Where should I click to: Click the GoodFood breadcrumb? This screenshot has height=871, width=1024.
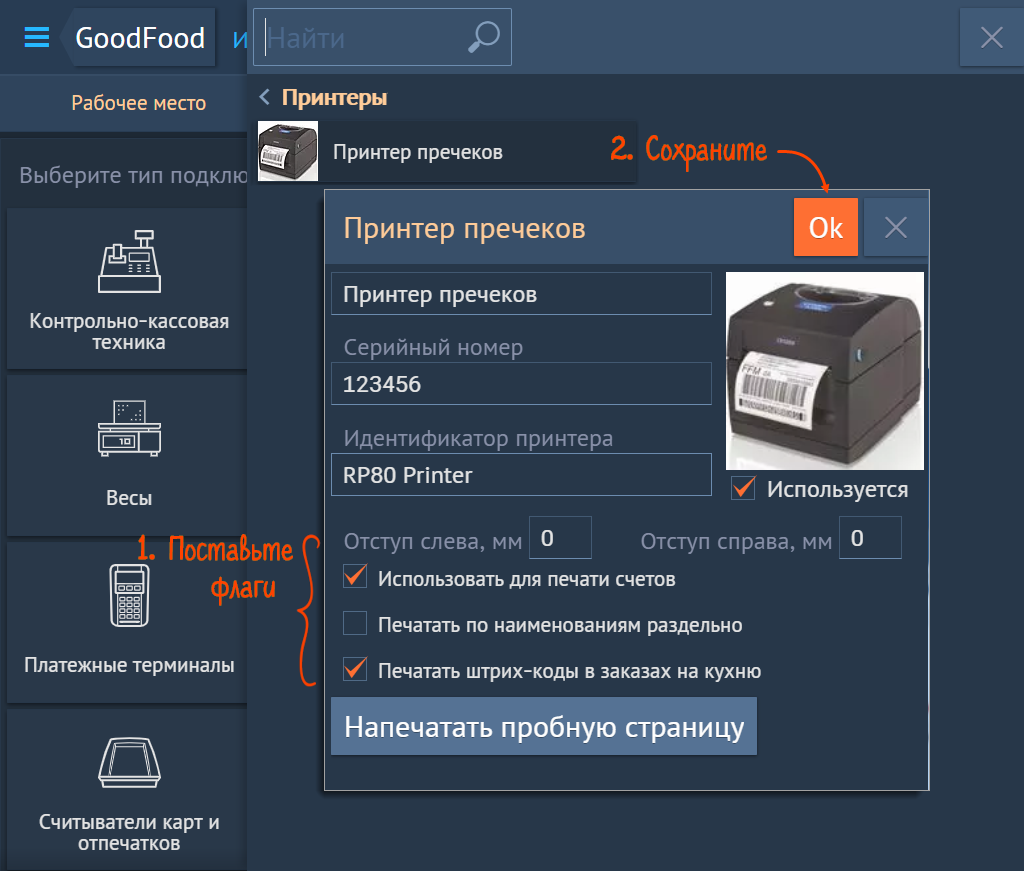[x=140, y=39]
